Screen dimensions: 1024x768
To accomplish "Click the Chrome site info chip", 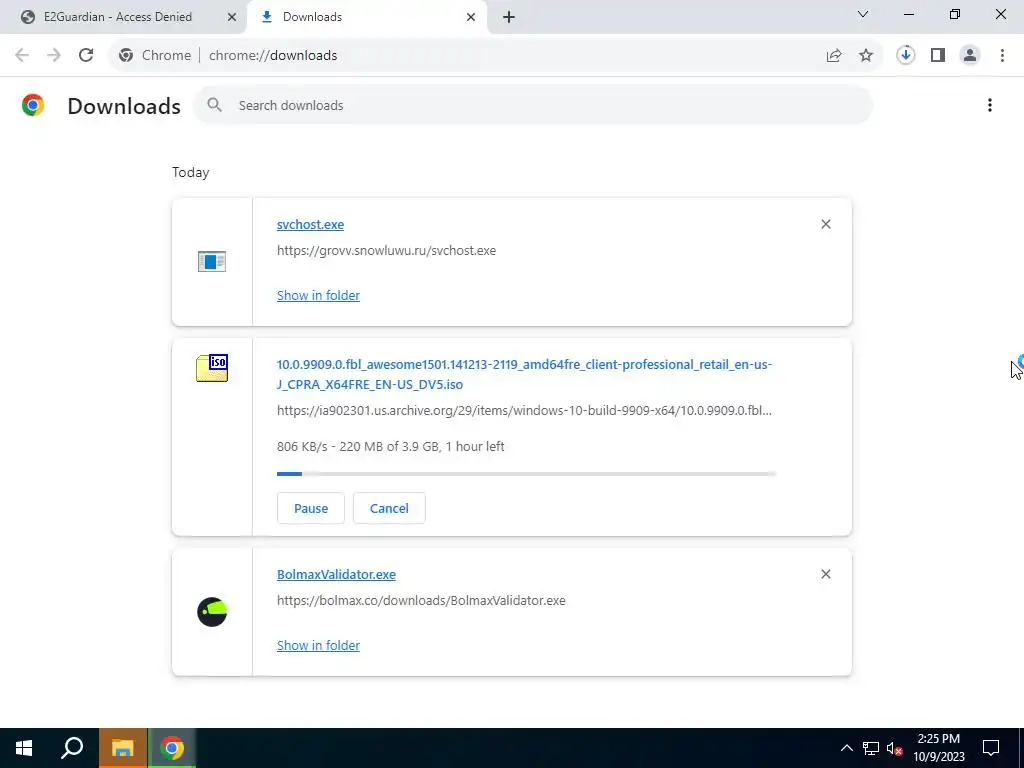I will (155, 56).
